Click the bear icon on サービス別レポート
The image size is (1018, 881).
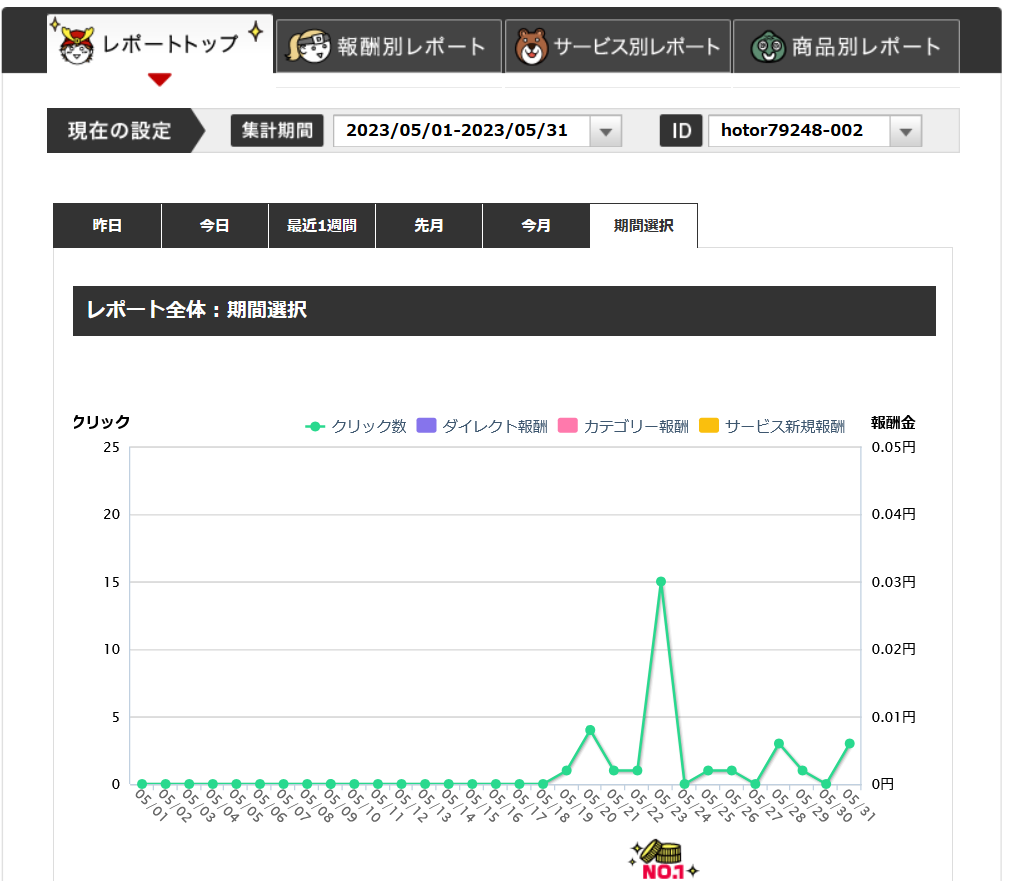click(x=531, y=46)
